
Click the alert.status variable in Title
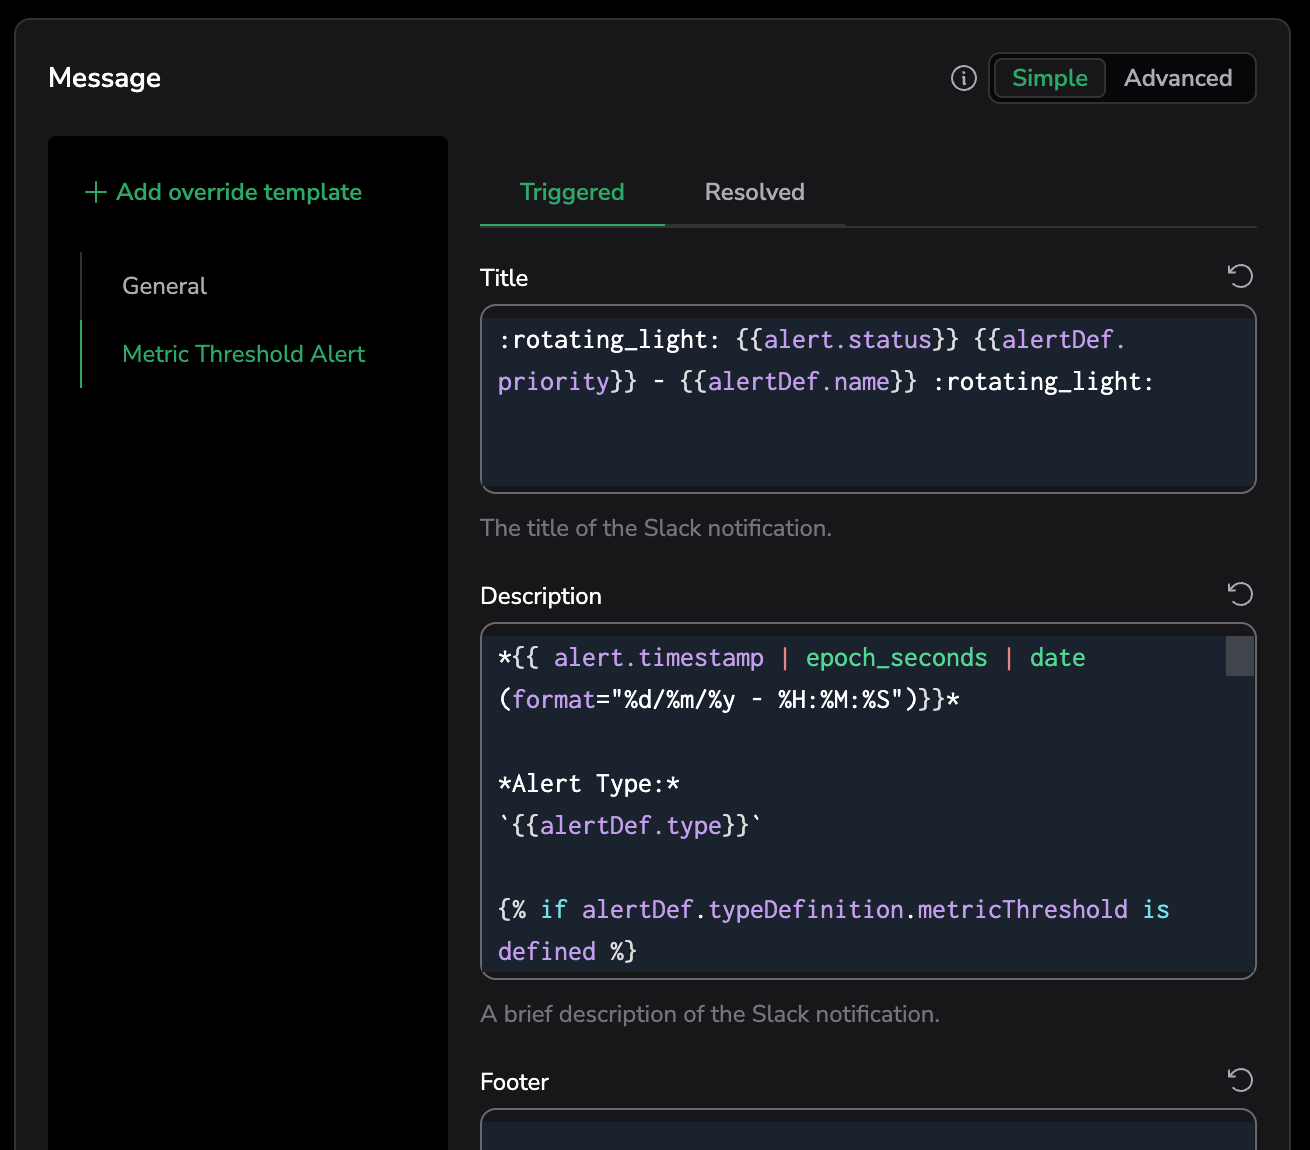847,340
